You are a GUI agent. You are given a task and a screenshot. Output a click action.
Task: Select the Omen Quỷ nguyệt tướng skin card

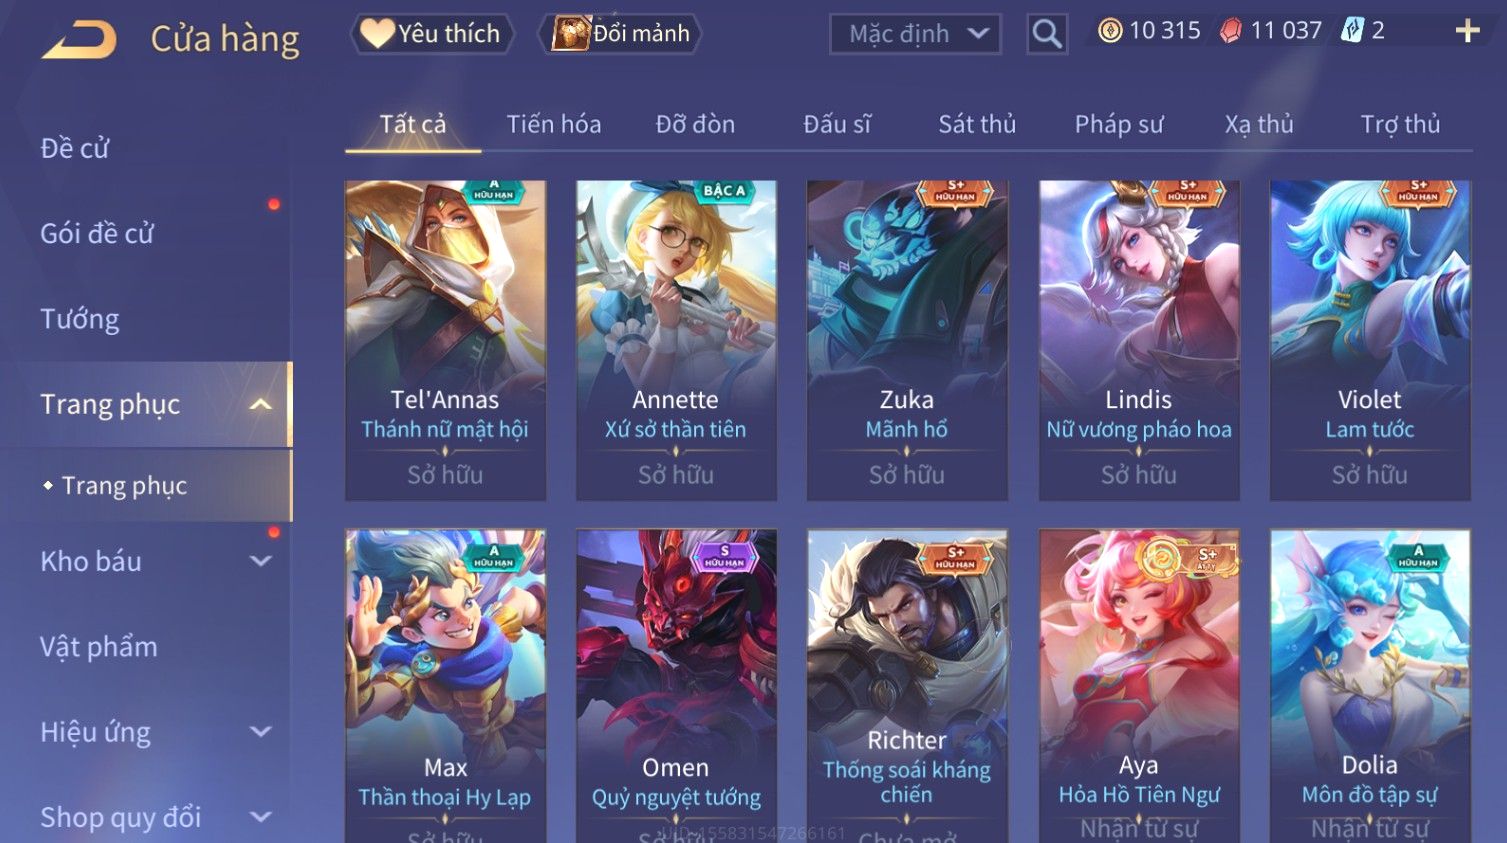point(676,686)
